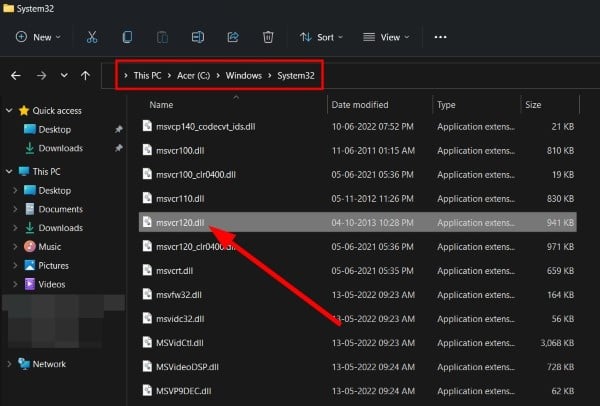The width and height of the screenshot is (600, 406).
Task: Select Network in navigation pane
Action: (49, 364)
